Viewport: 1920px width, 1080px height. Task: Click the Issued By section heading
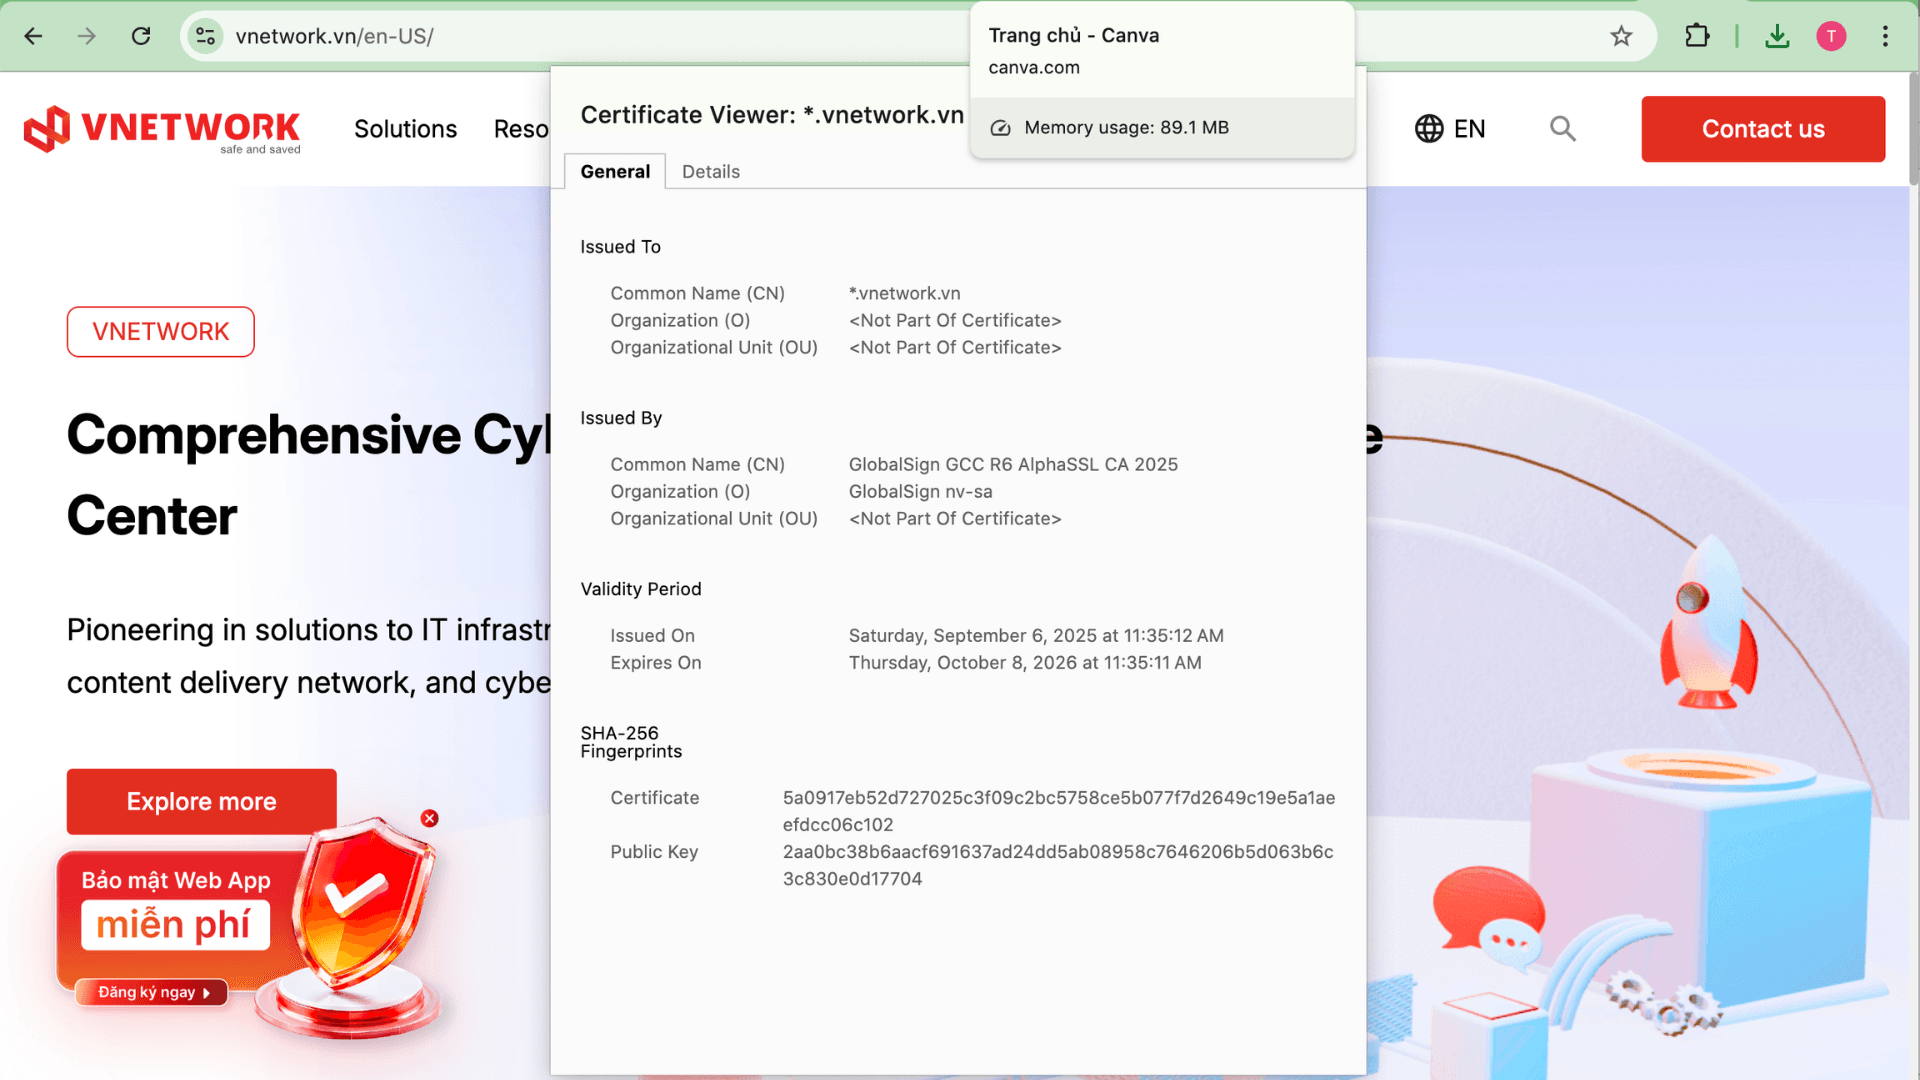[x=621, y=417]
